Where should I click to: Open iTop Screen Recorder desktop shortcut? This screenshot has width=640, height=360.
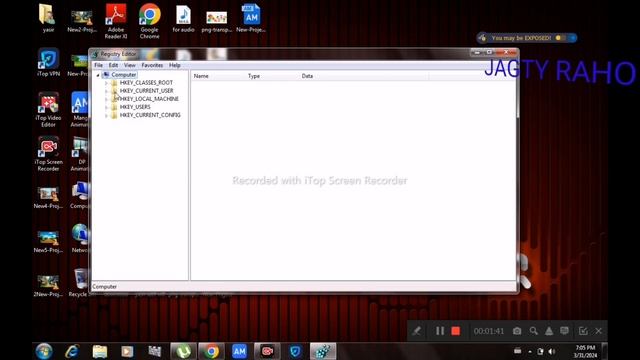coord(48,153)
